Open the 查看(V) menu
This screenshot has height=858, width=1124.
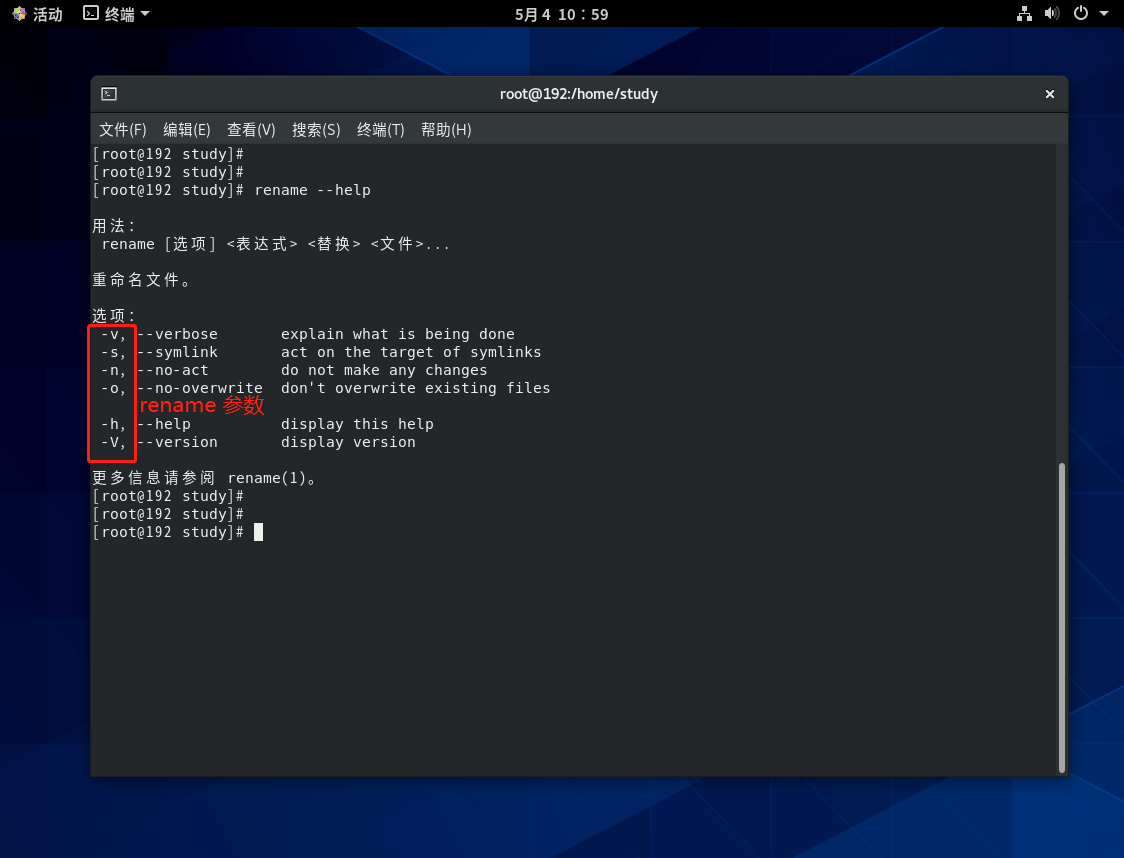[251, 130]
